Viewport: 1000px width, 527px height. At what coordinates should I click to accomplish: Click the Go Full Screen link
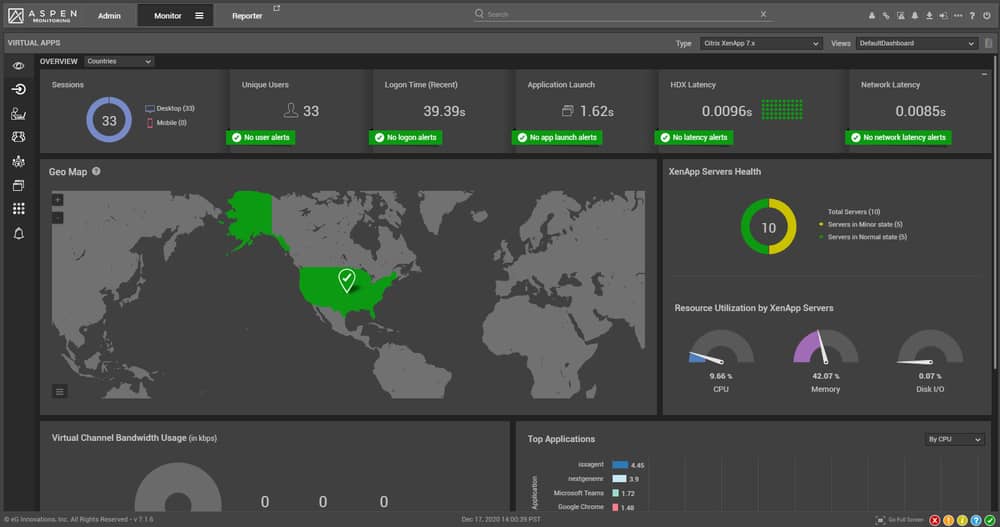pos(899,520)
